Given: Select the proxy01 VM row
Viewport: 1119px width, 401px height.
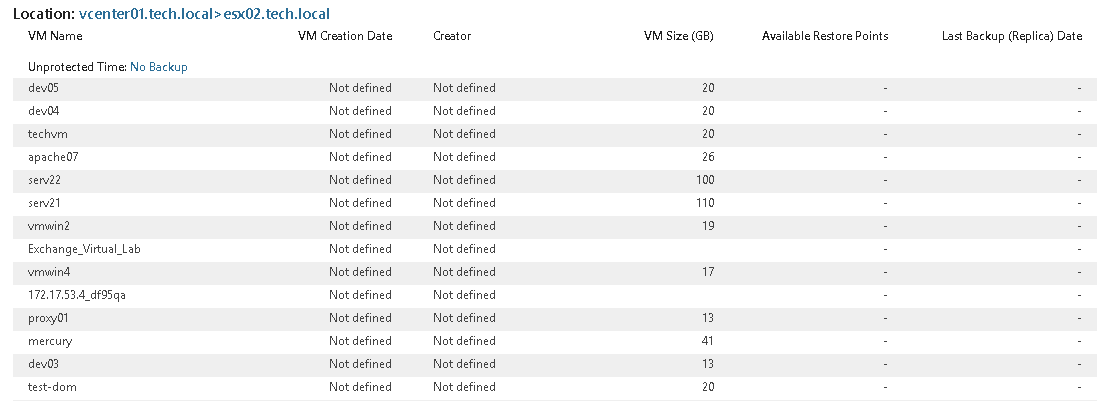Looking at the screenshot, I should (48, 318).
